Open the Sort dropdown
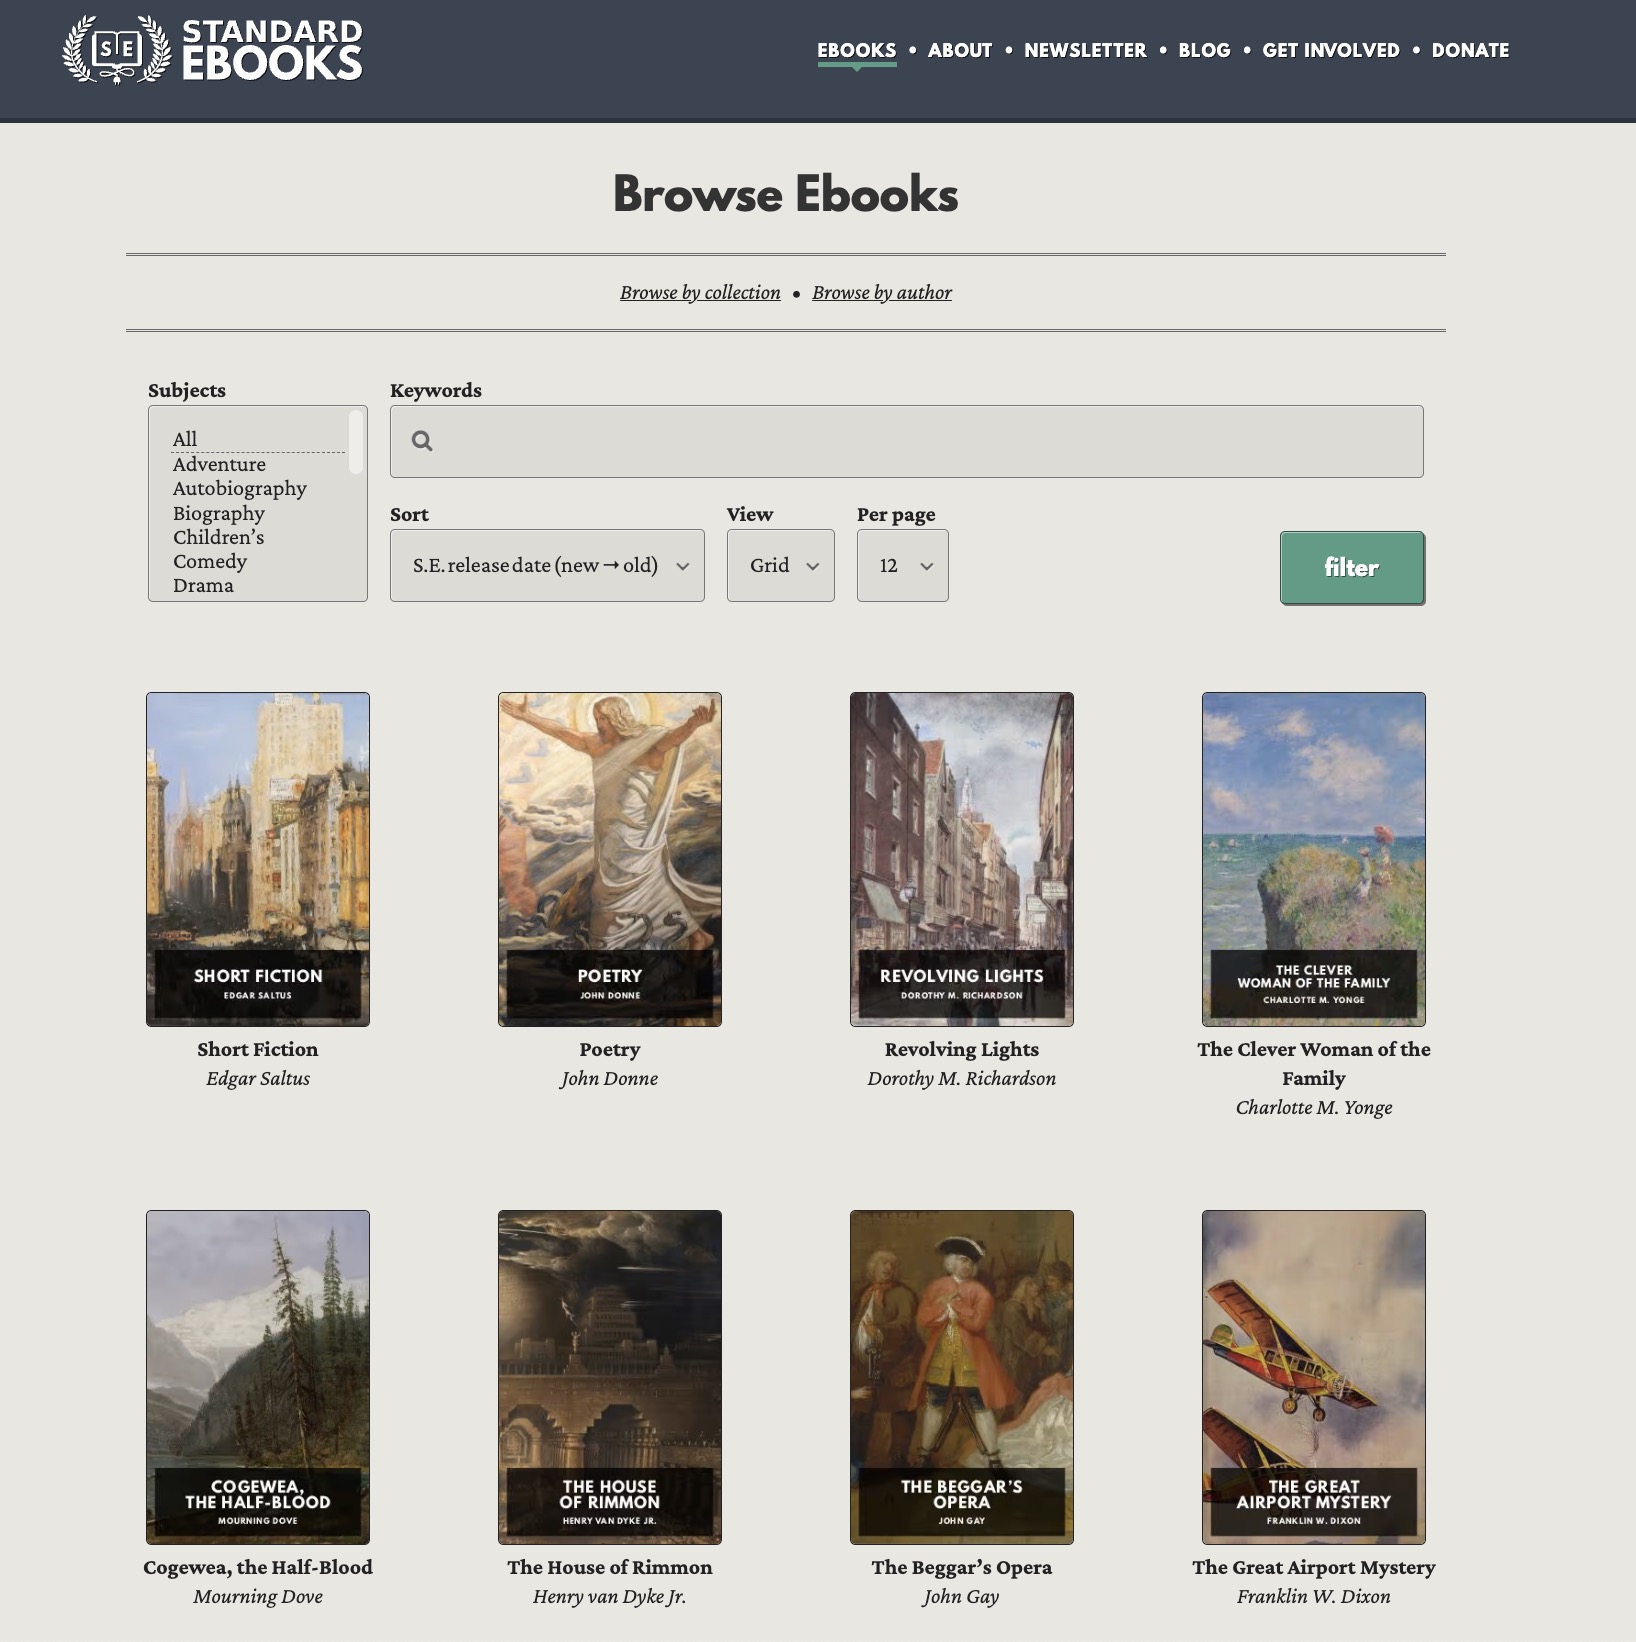 547,565
